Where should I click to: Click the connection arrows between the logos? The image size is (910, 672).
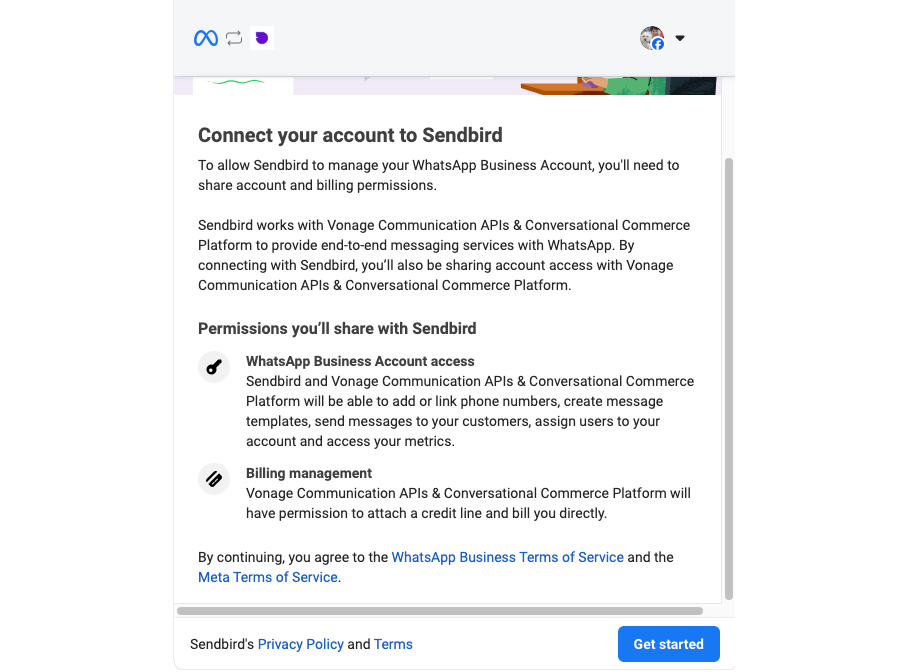tap(234, 38)
